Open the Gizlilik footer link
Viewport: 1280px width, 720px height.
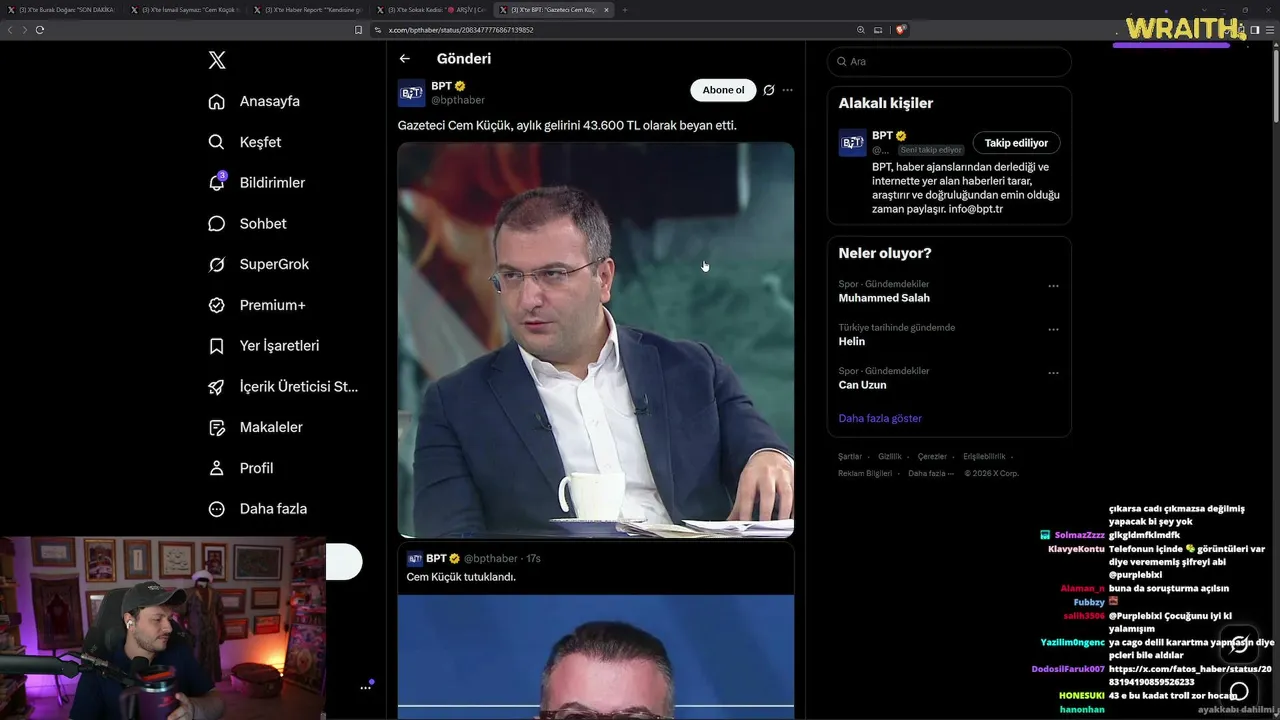tap(890, 457)
